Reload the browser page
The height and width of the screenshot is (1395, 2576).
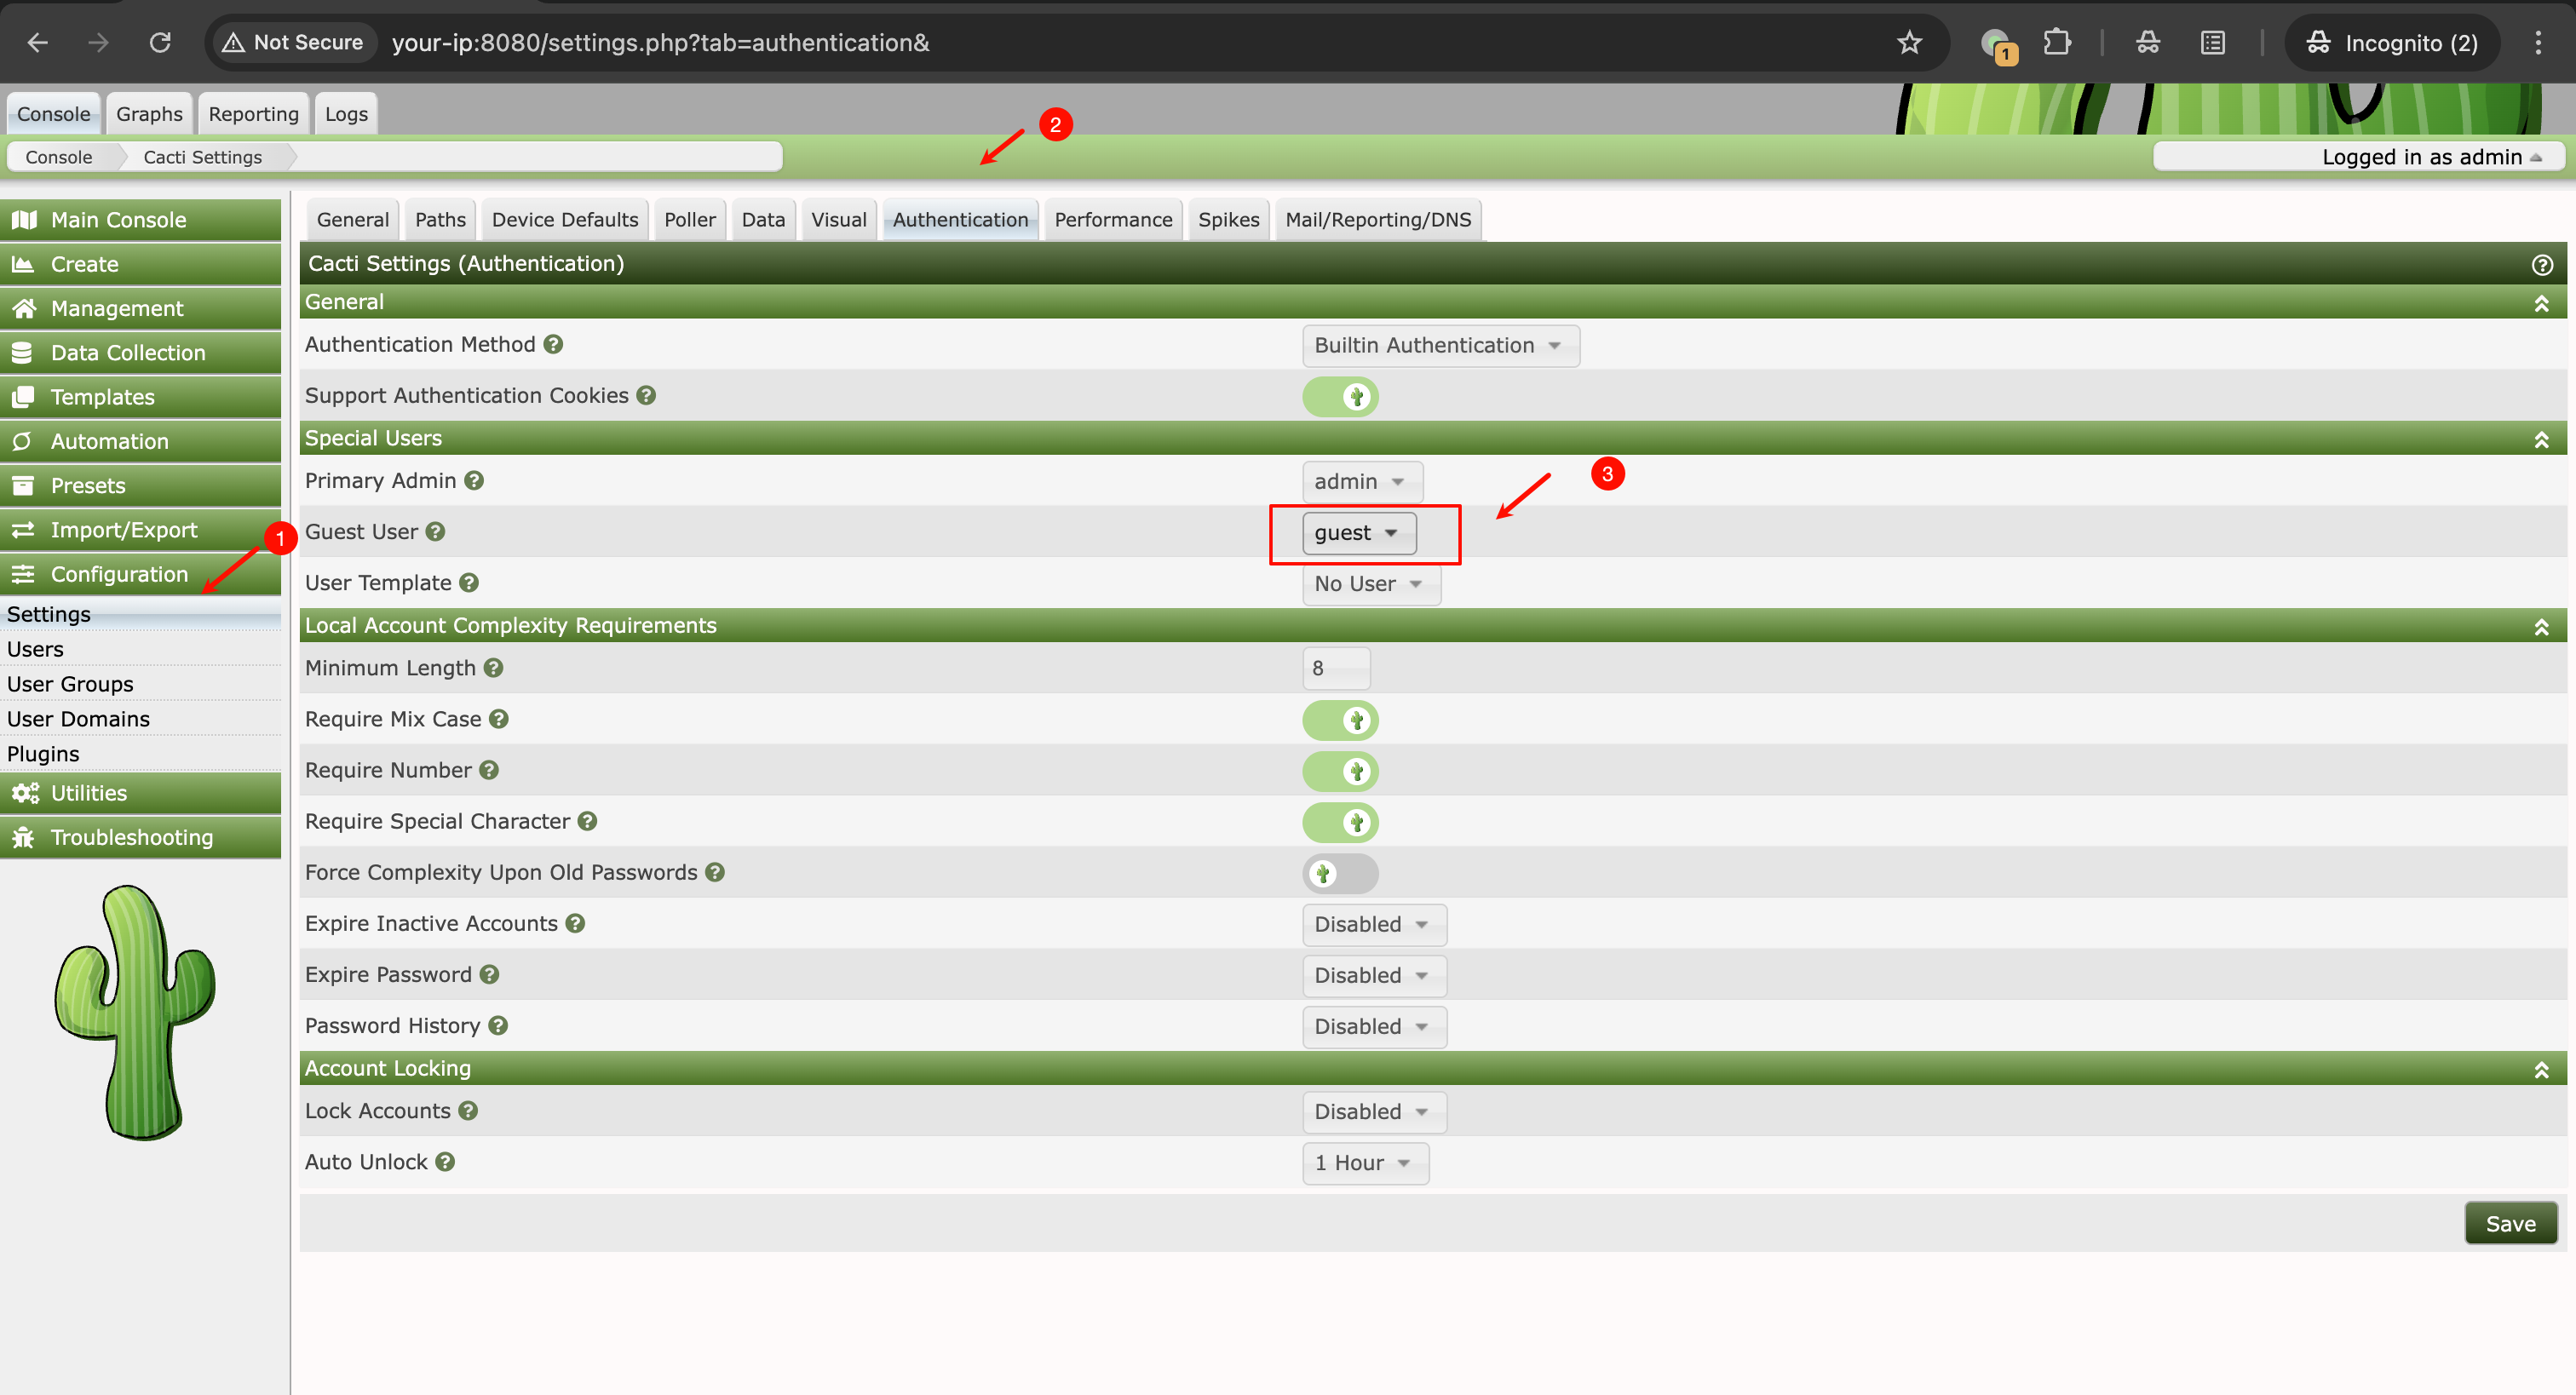[160, 42]
